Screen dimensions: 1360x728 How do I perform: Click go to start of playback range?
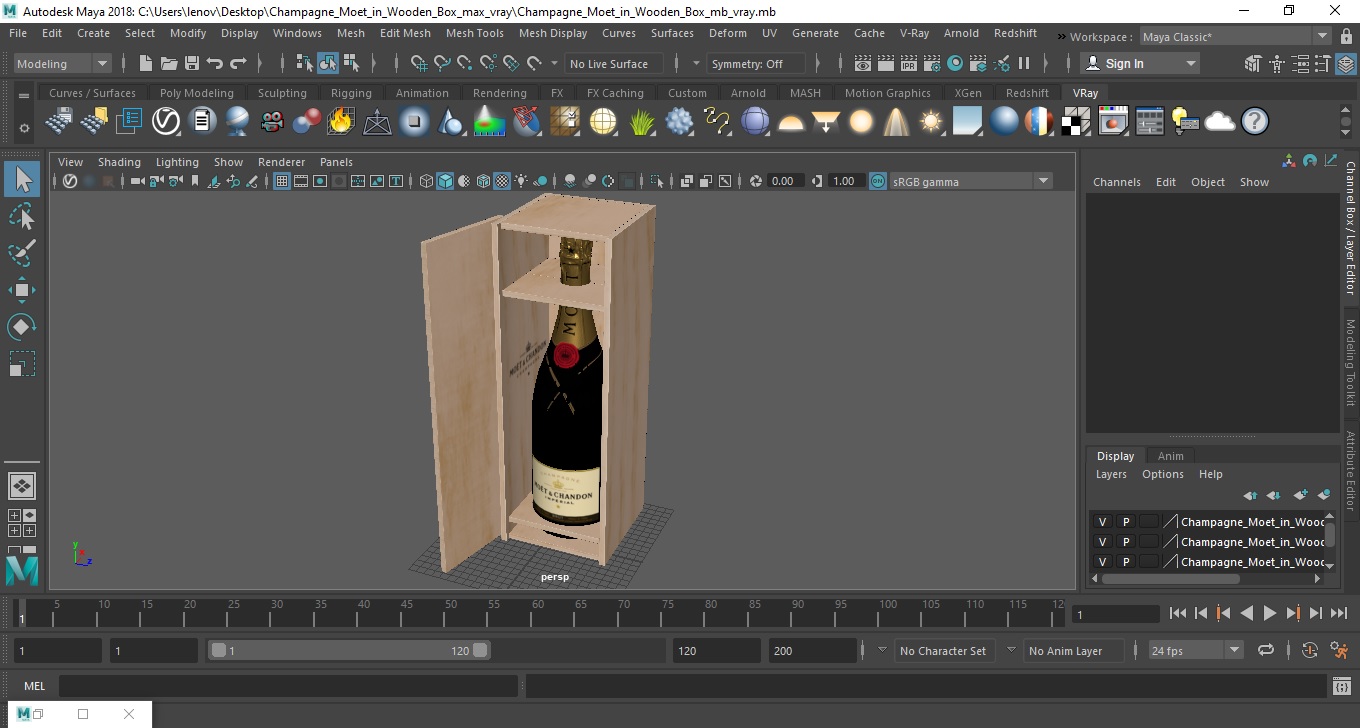click(x=1178, y=613)
